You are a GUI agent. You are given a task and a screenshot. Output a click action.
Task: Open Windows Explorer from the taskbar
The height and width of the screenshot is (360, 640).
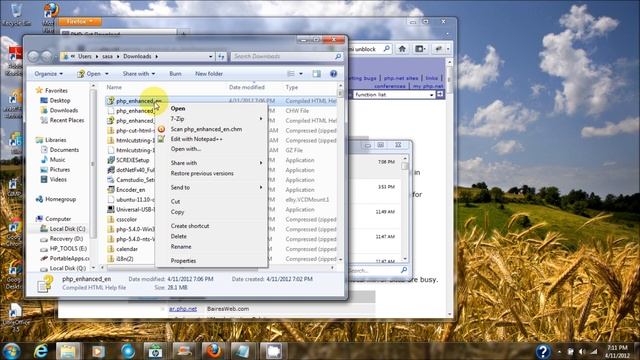pos(68,351)
